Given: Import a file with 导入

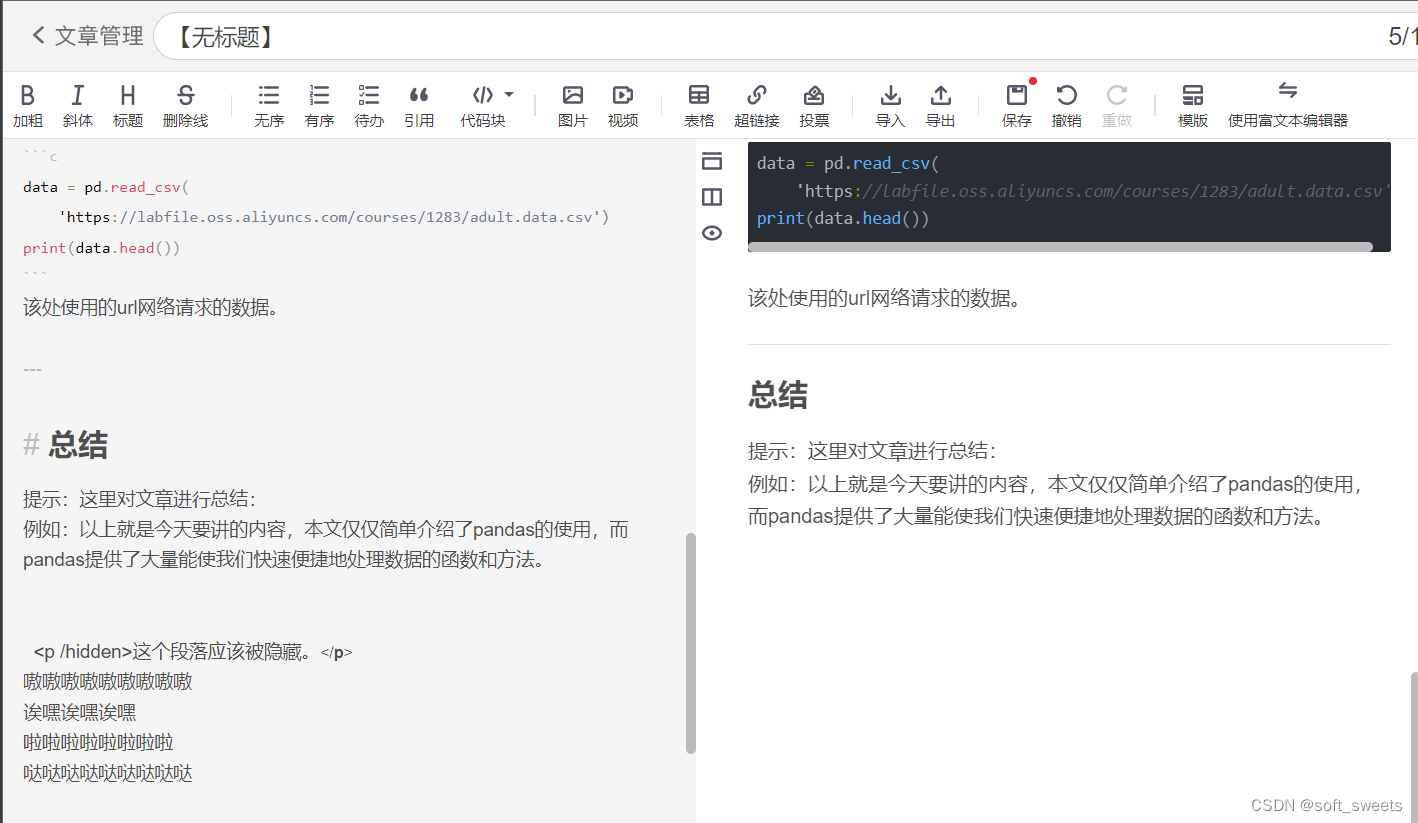Looking at the screenshot, I should coord(890,106).
